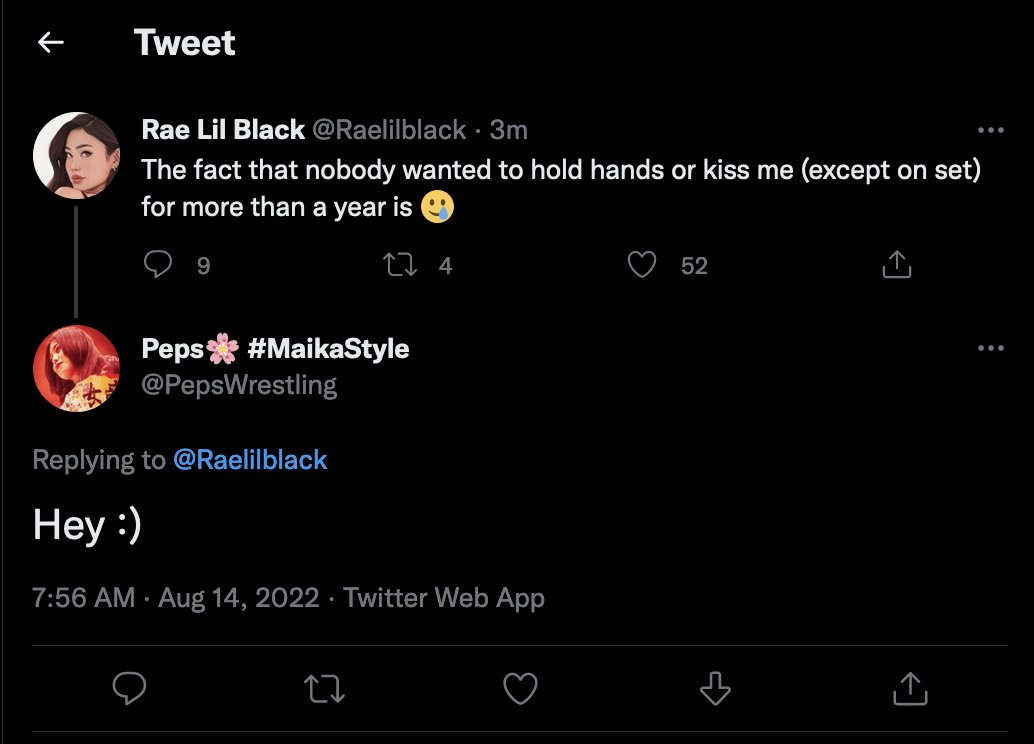
Task: Click the Twitter Web App source label
Action: point(444,598)
